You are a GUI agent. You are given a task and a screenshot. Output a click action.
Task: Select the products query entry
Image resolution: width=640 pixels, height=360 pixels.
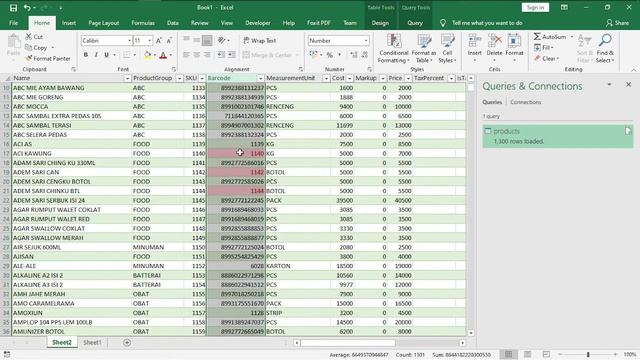coord(558,136)
